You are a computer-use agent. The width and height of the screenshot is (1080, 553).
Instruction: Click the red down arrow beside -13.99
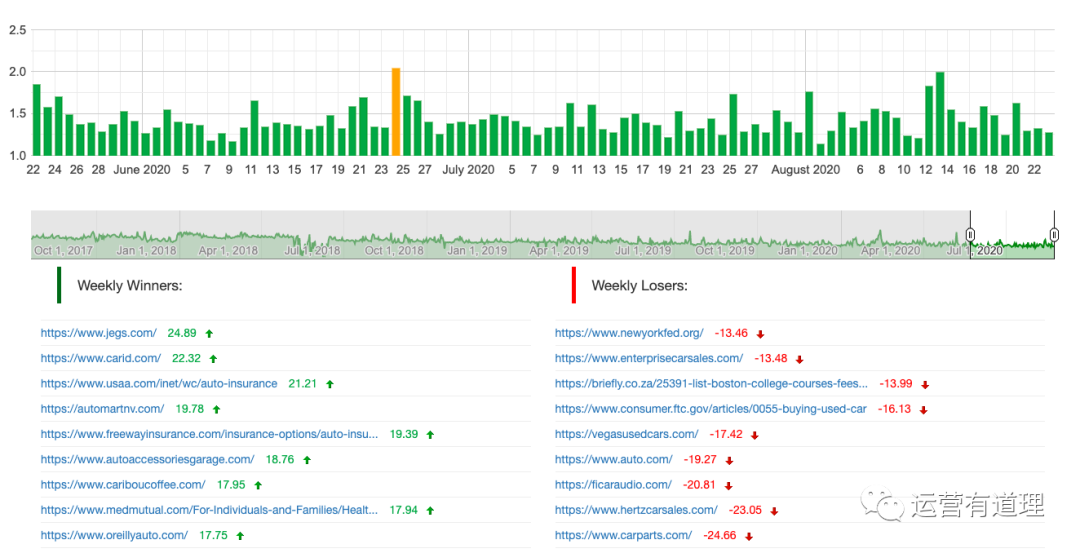925,385
